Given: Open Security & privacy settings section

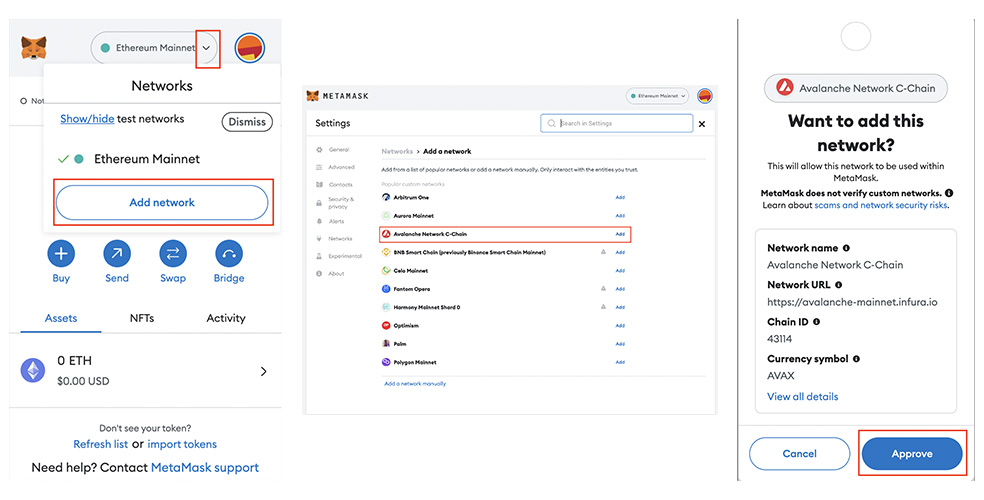Looking at the screenshot, I should pyautogui.click(x=335, y=203).
